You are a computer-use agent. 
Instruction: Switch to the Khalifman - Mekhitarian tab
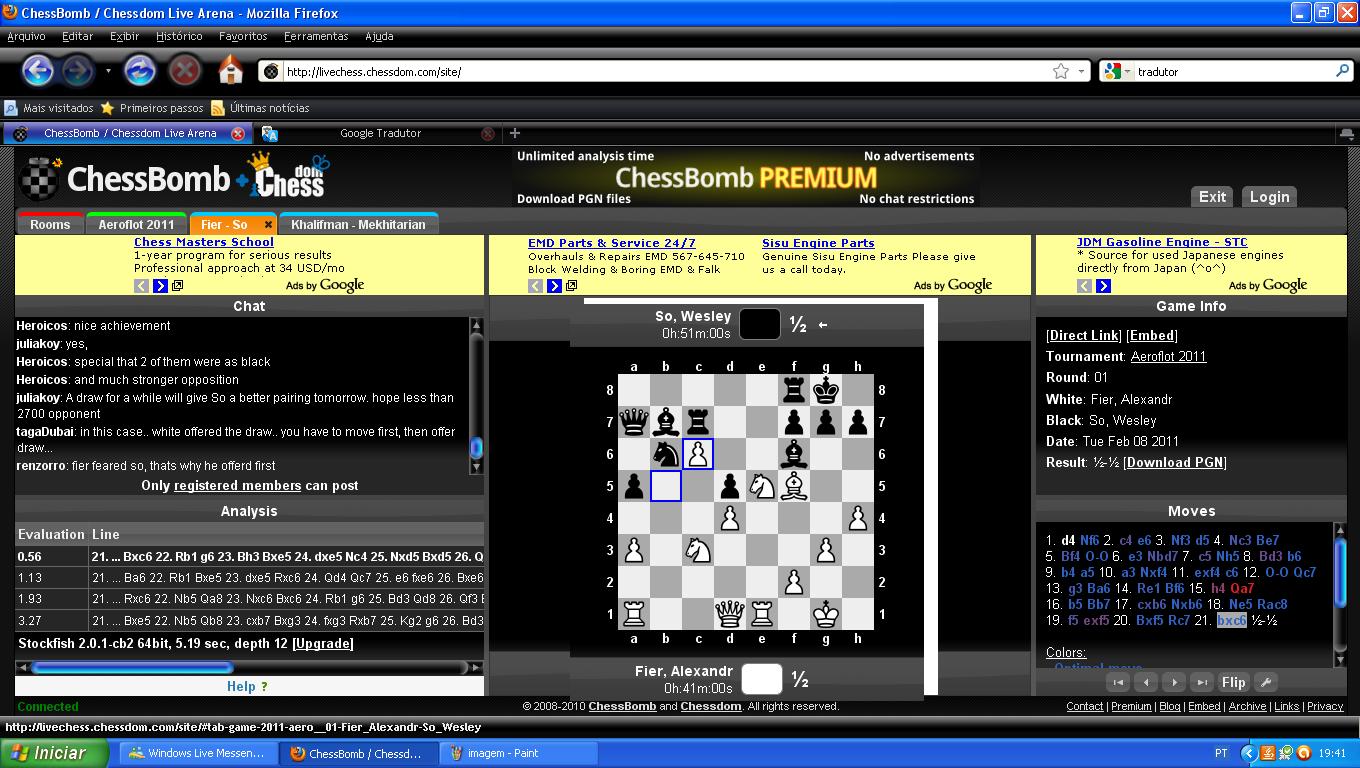(x=358, y=224)
